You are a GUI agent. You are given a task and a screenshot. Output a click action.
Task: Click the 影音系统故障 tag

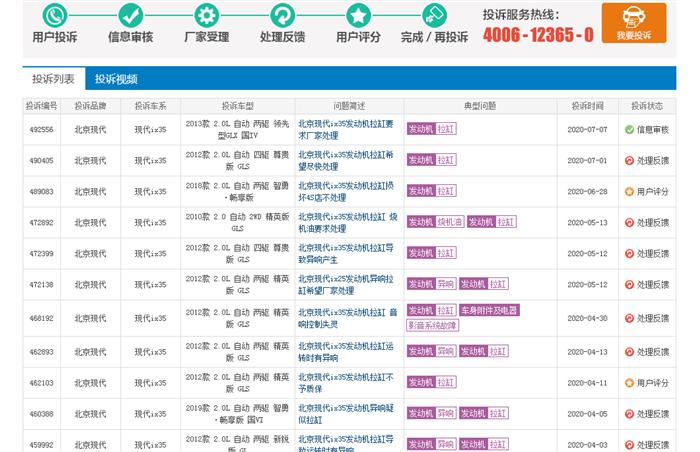click(433, 325)
